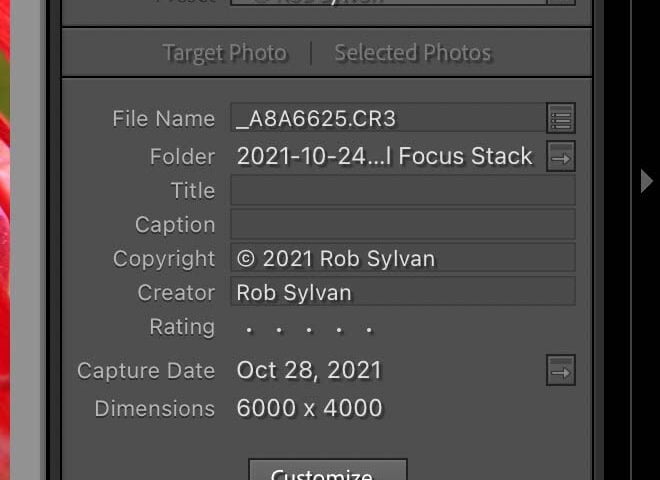
Task: Click the _A8A6625.CR3 File Name field
Action: point(388,118)
